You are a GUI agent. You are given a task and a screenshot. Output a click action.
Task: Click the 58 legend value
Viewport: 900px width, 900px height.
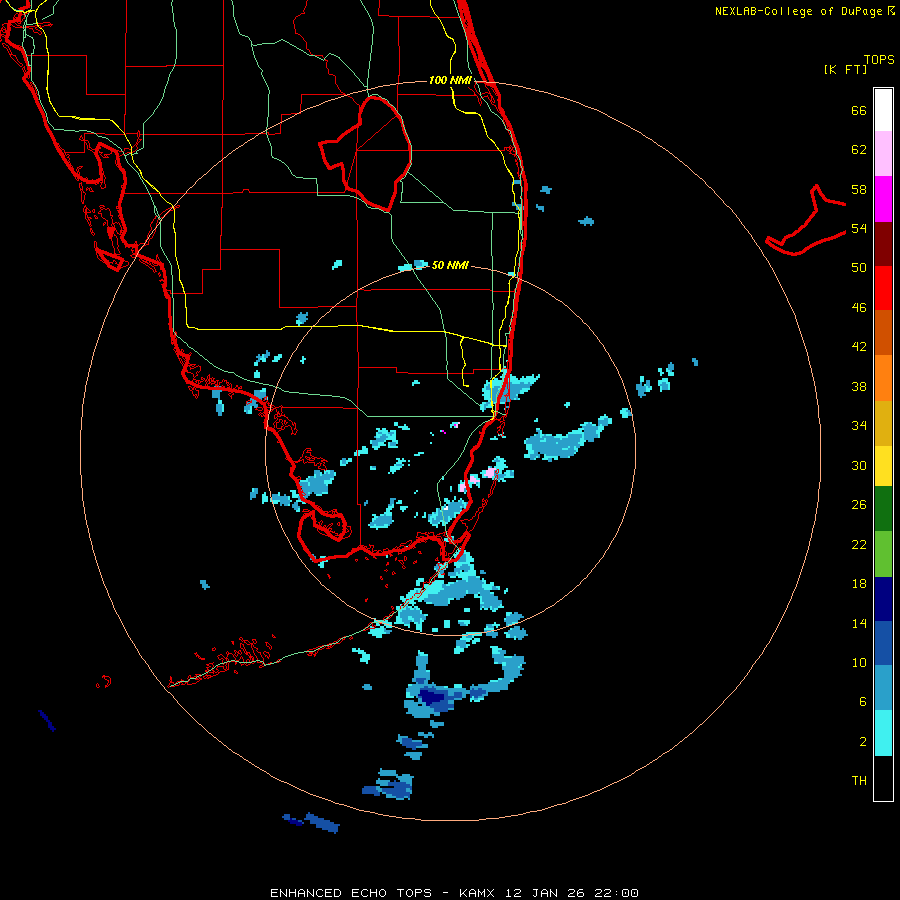click(859, 189)
